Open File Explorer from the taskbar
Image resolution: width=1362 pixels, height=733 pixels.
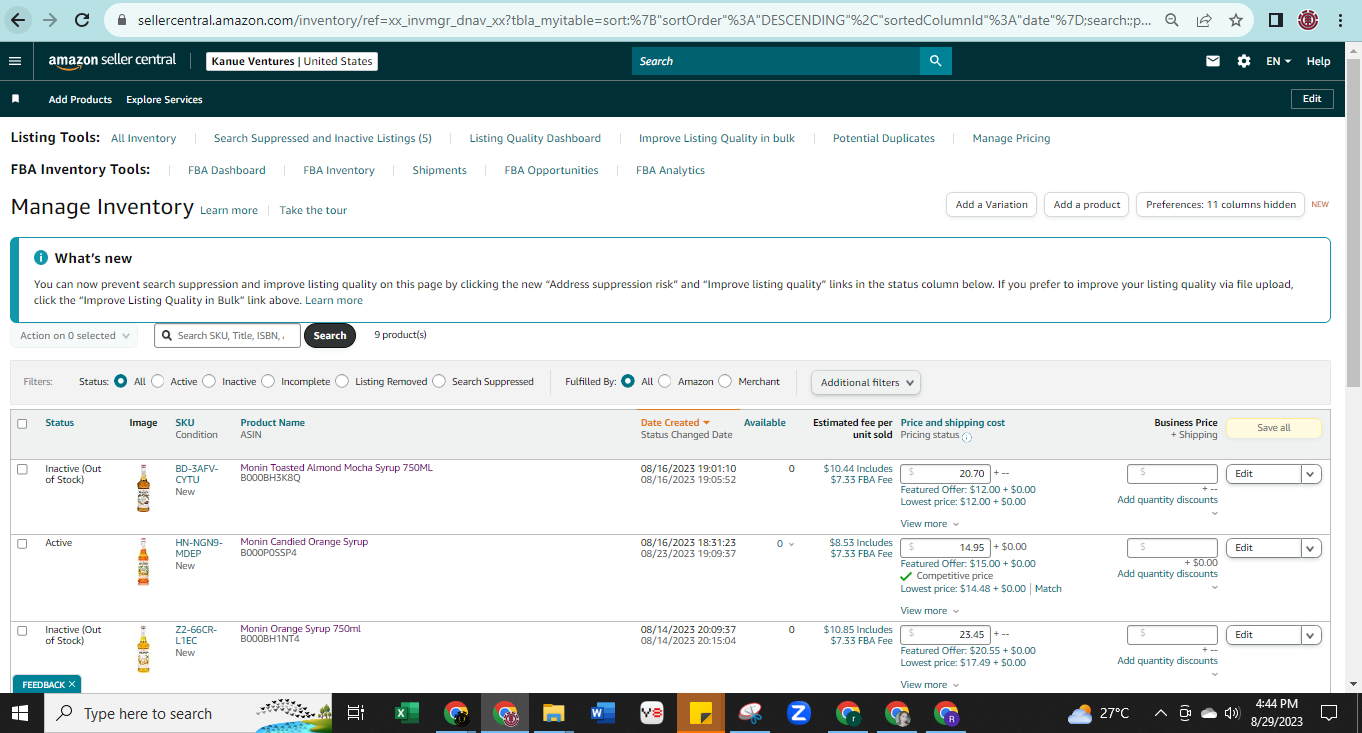553,713
